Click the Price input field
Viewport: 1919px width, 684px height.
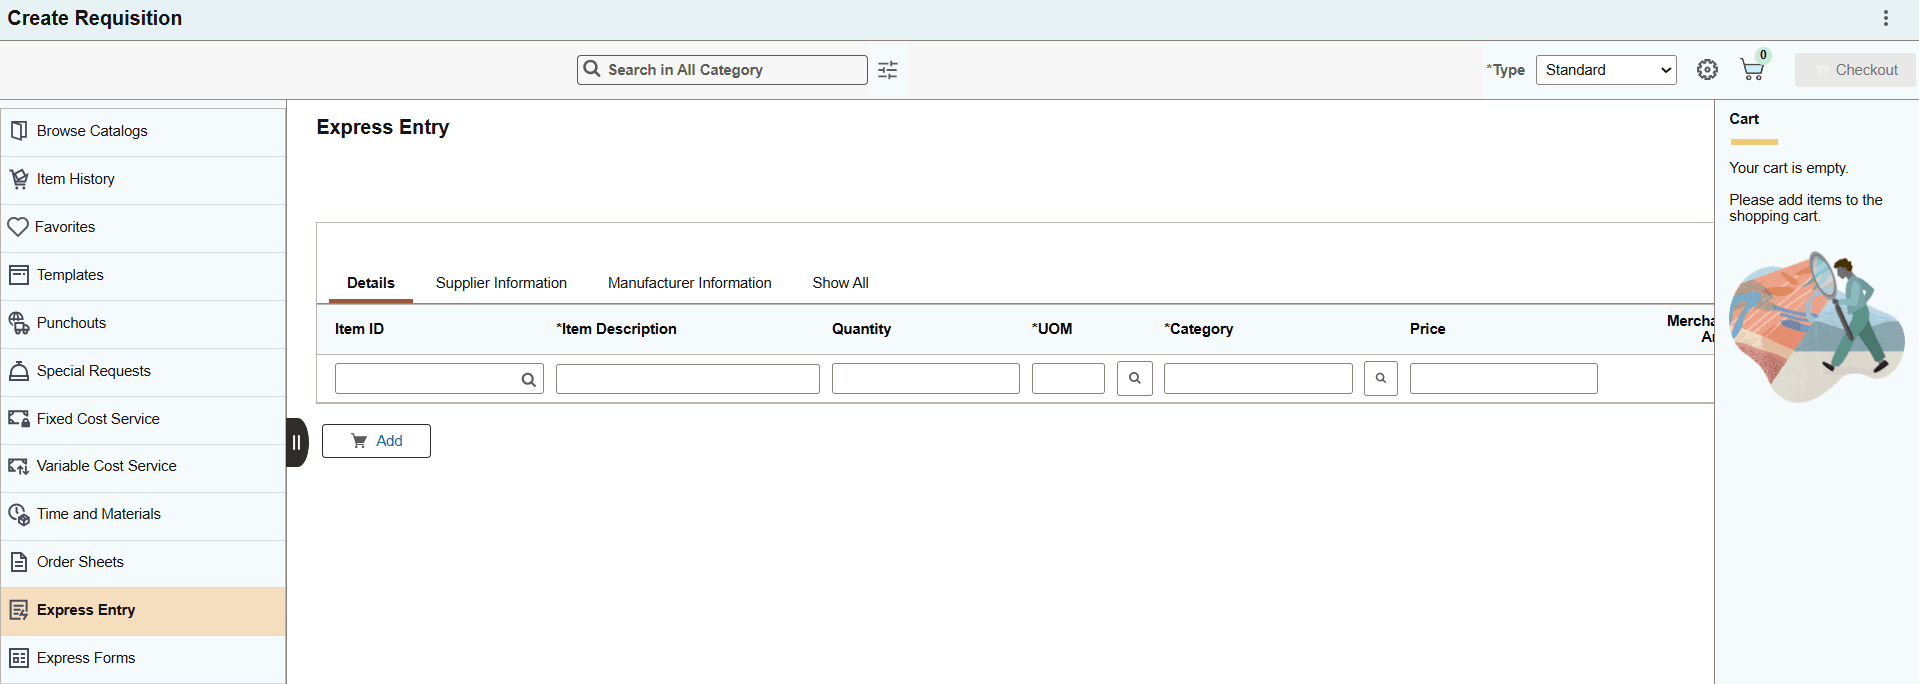coord(1504,379)
